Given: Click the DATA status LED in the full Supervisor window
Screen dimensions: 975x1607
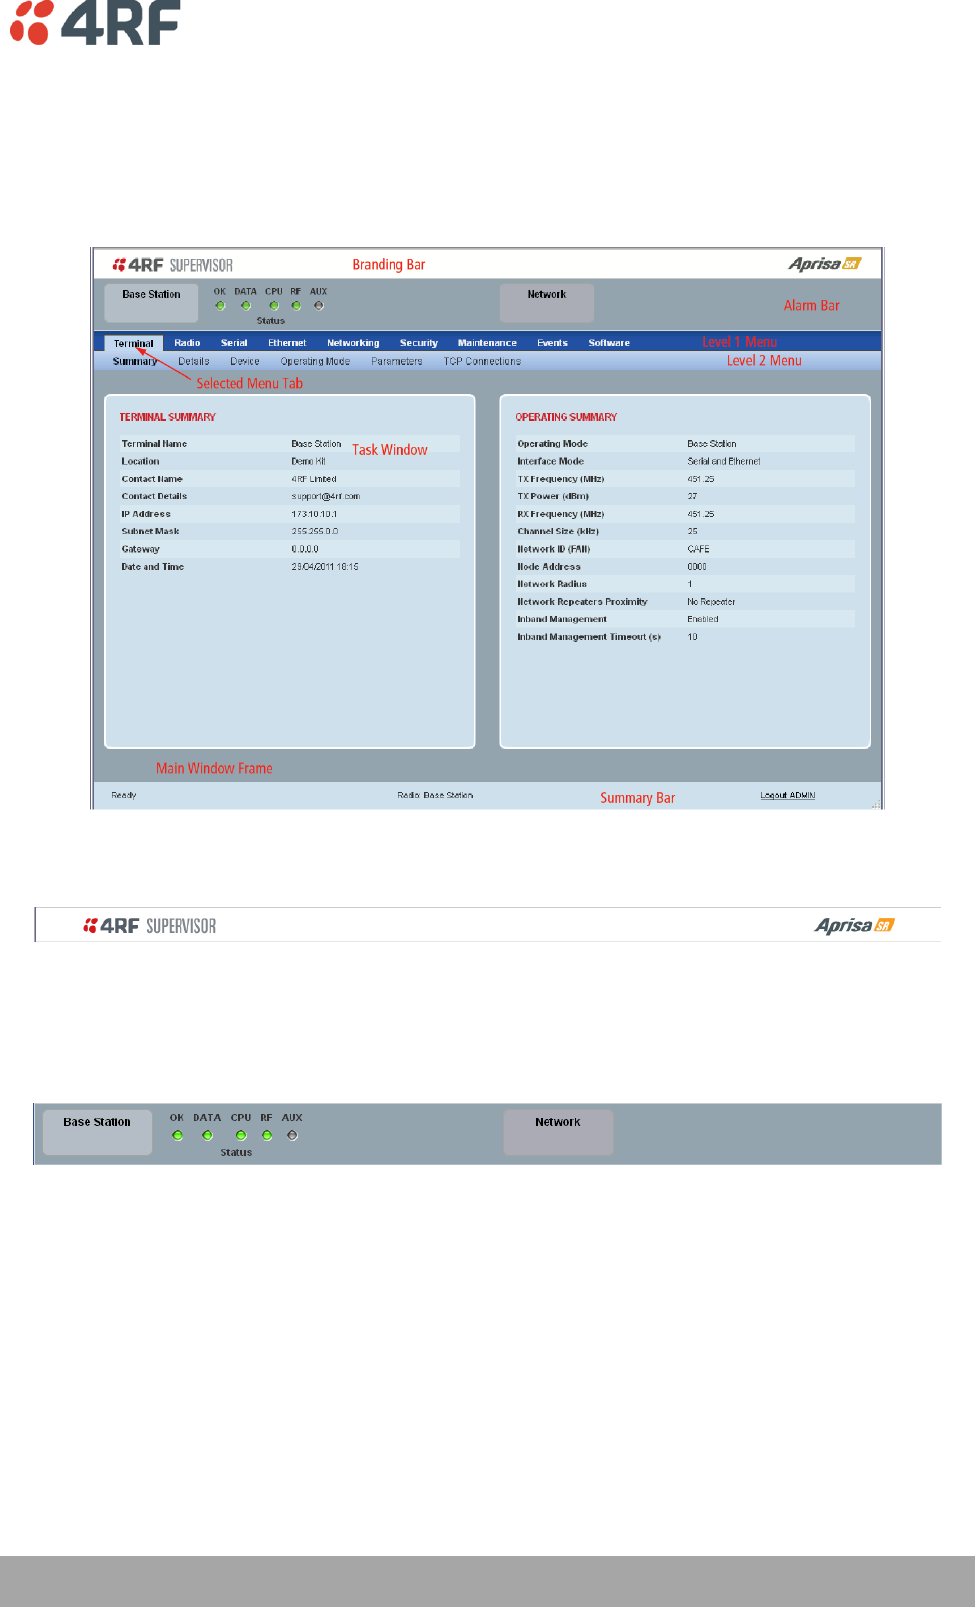Looking at the screenshot, I should (x=246, y=306).
